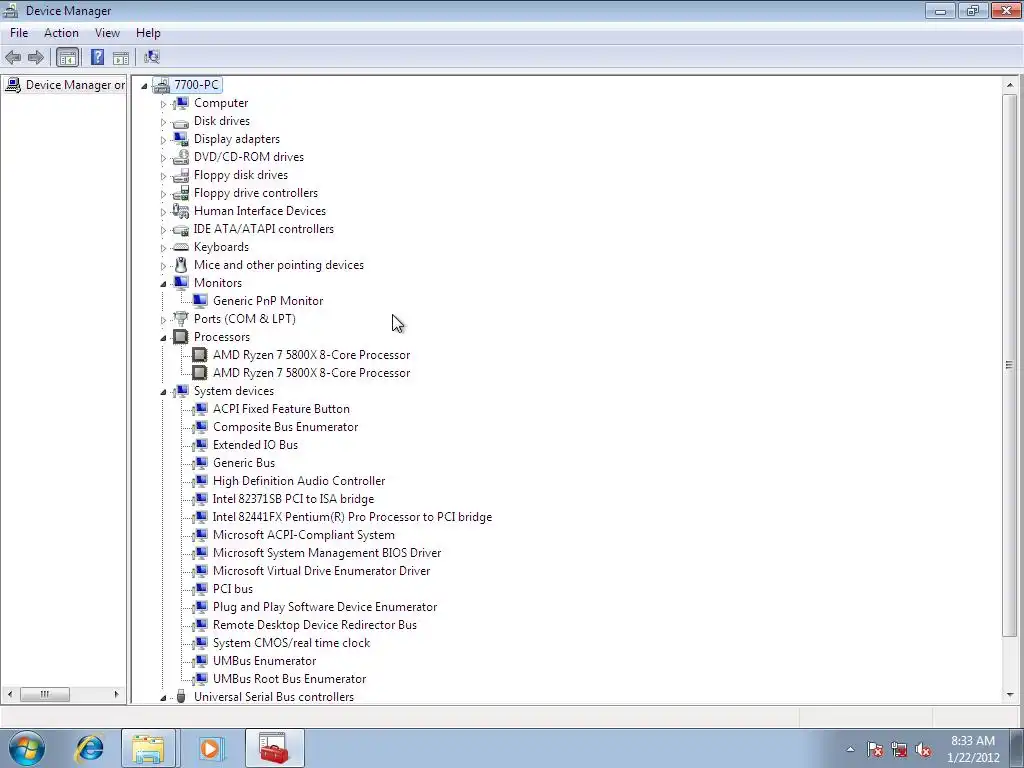
Task: Collapse the System devices category
Action: (163, 392)
